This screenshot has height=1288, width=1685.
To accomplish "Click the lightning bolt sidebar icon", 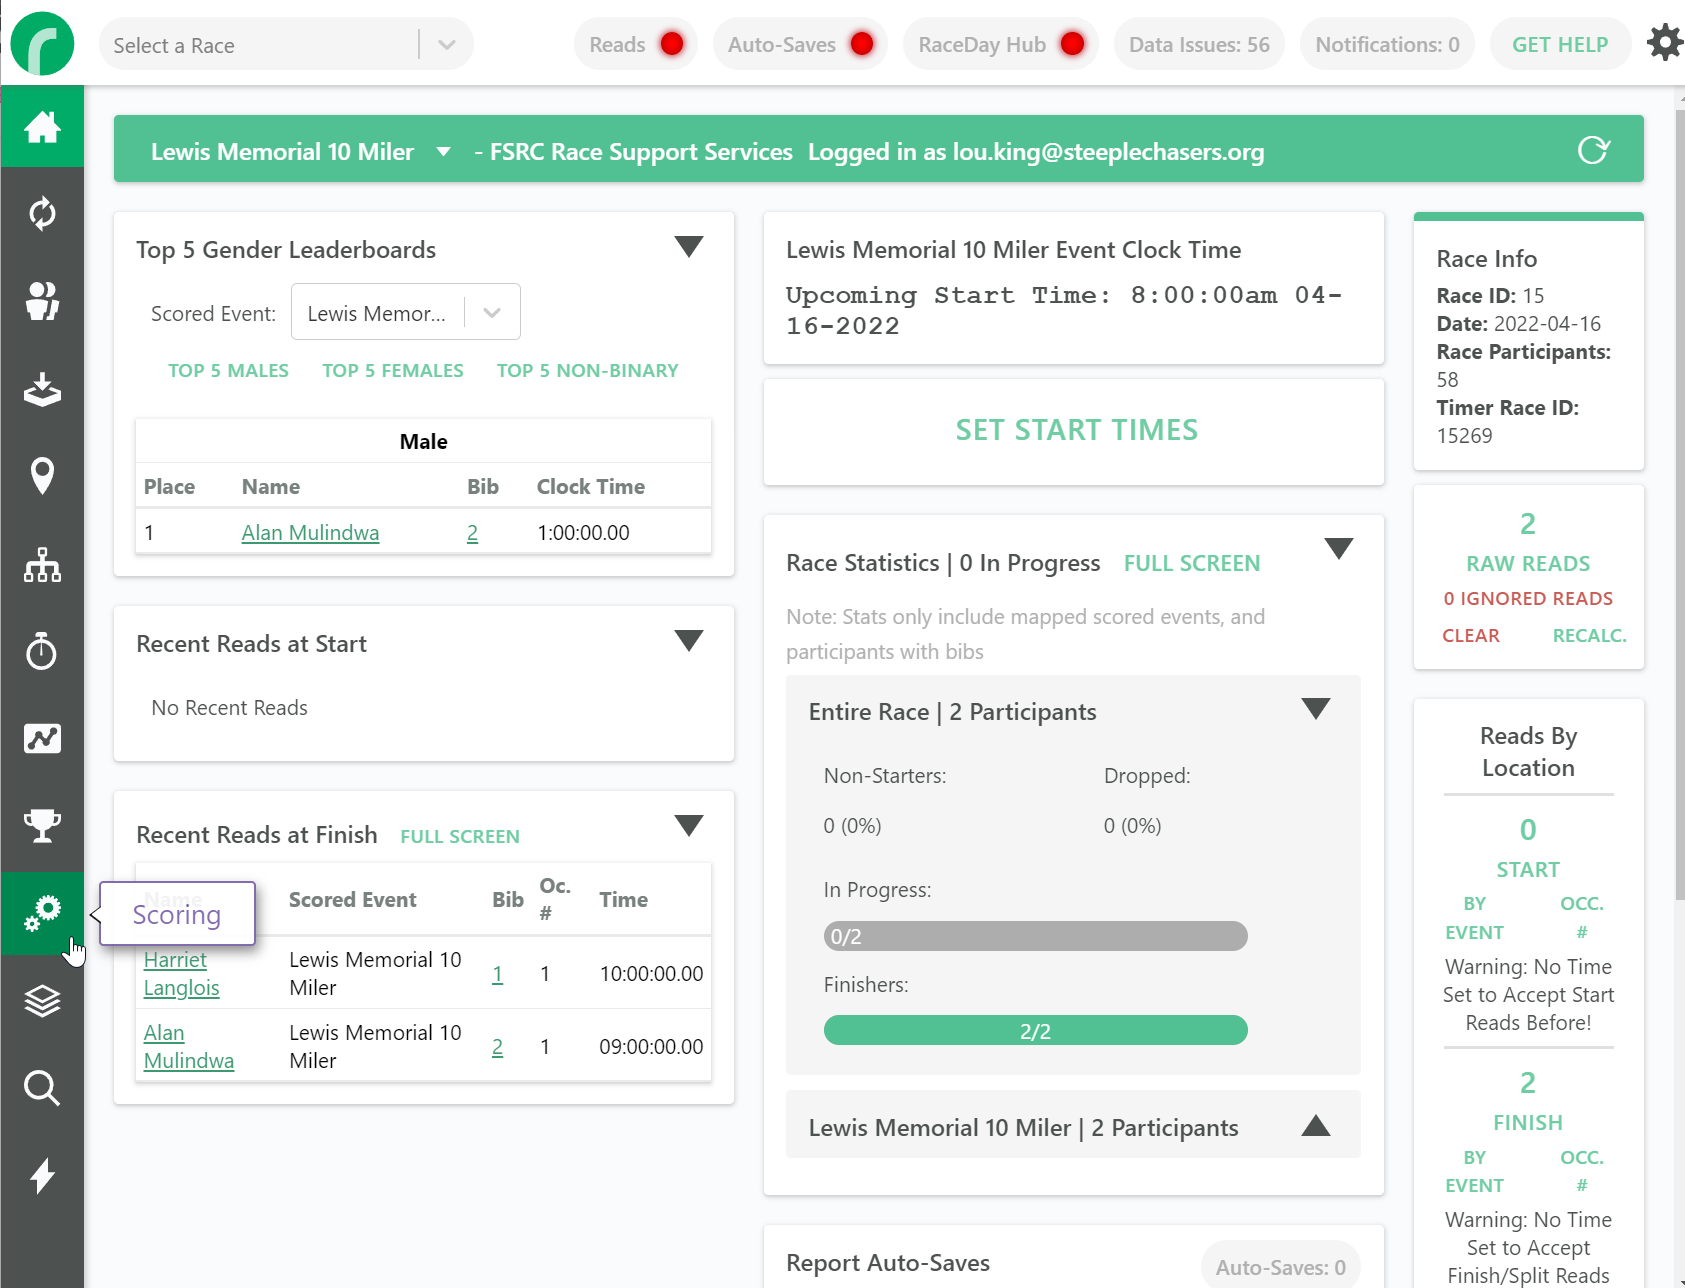I will [x=42, y=1176].
